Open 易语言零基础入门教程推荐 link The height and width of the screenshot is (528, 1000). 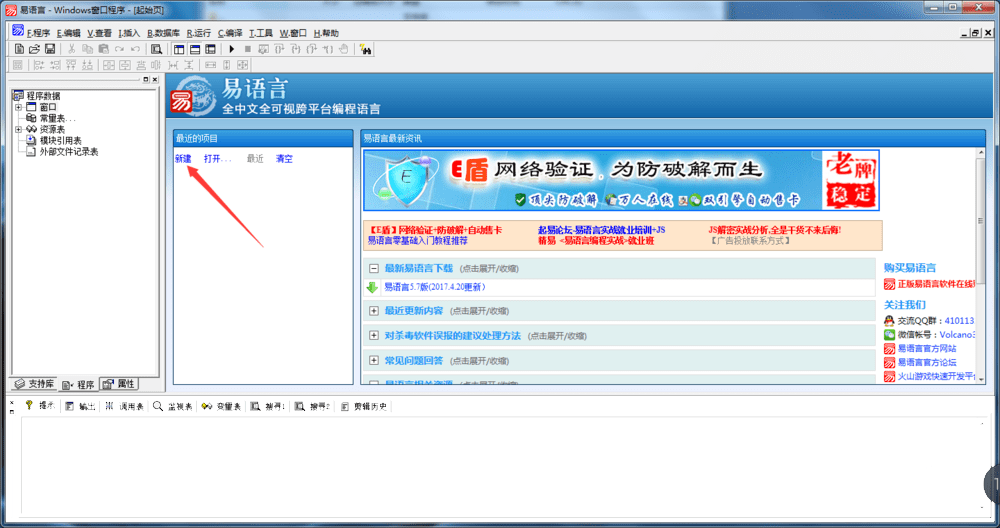pos(418,241)
